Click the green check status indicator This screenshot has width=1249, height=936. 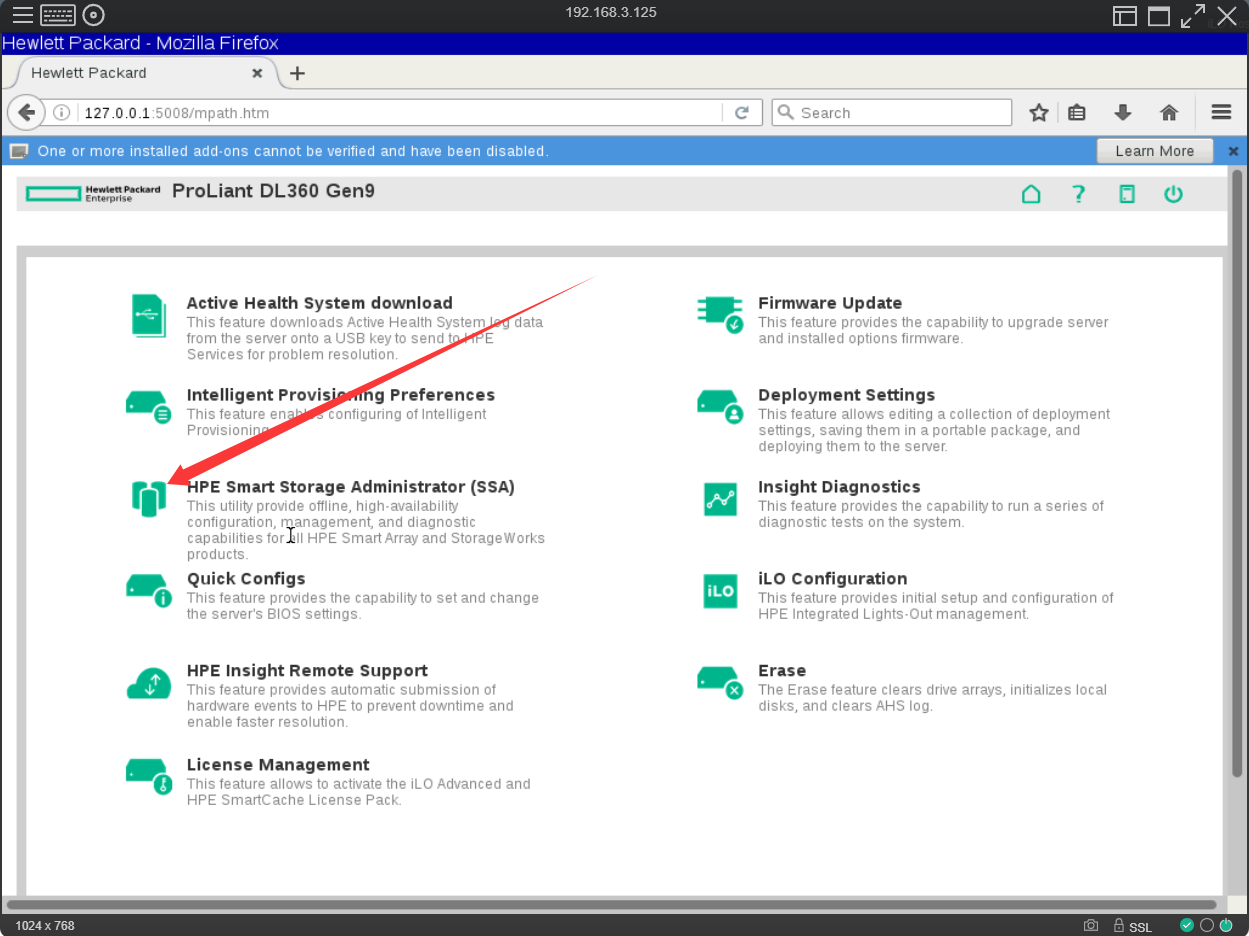click(x=1186, y=925)
